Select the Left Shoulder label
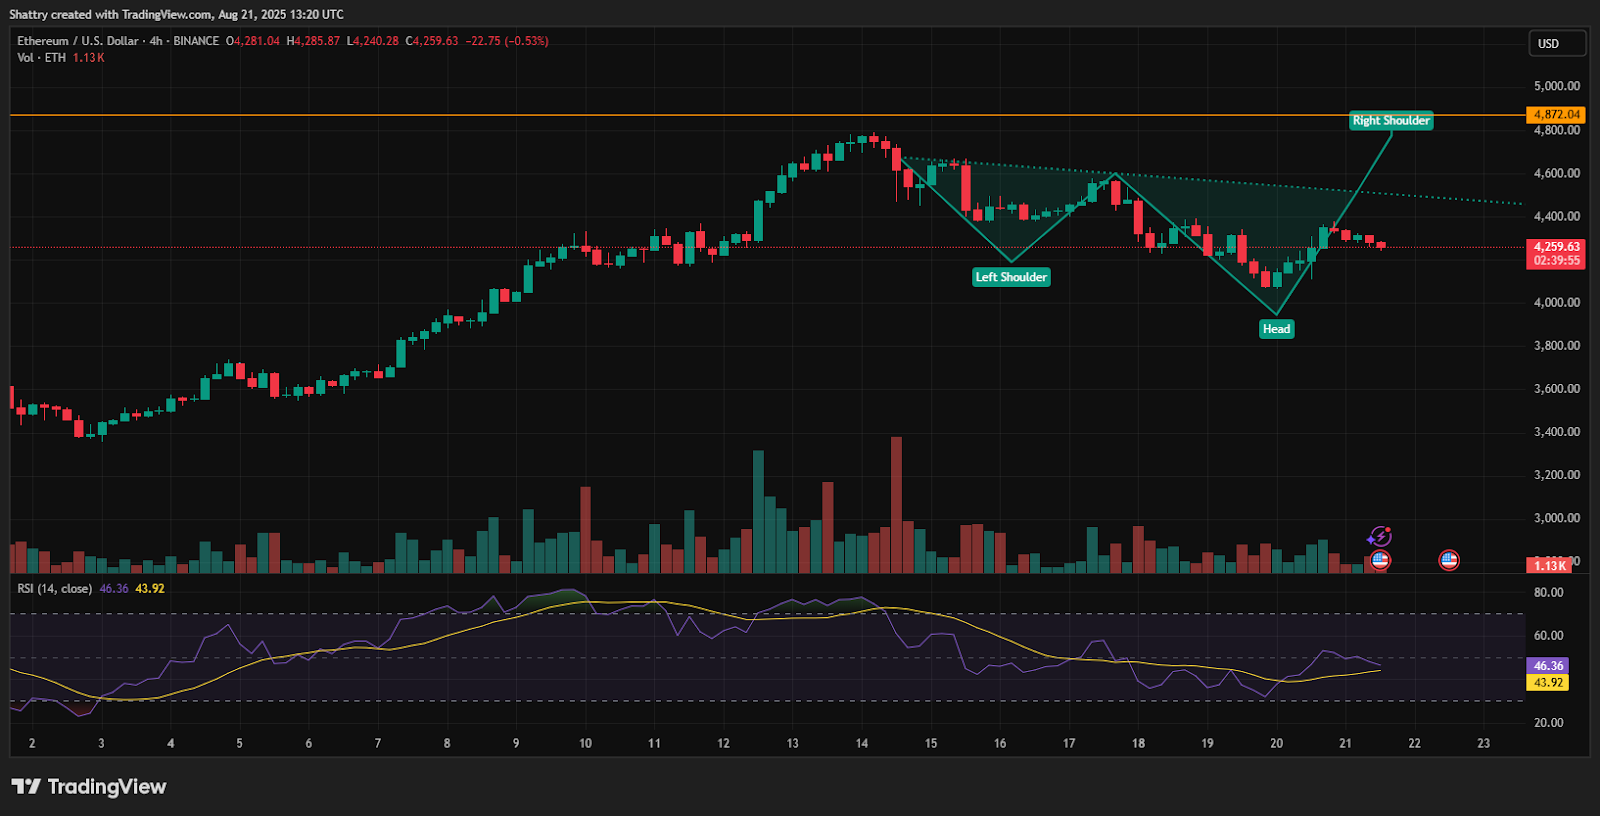Image resolution: width=1600 pixels, height=816 pixels. (1011, 277)
